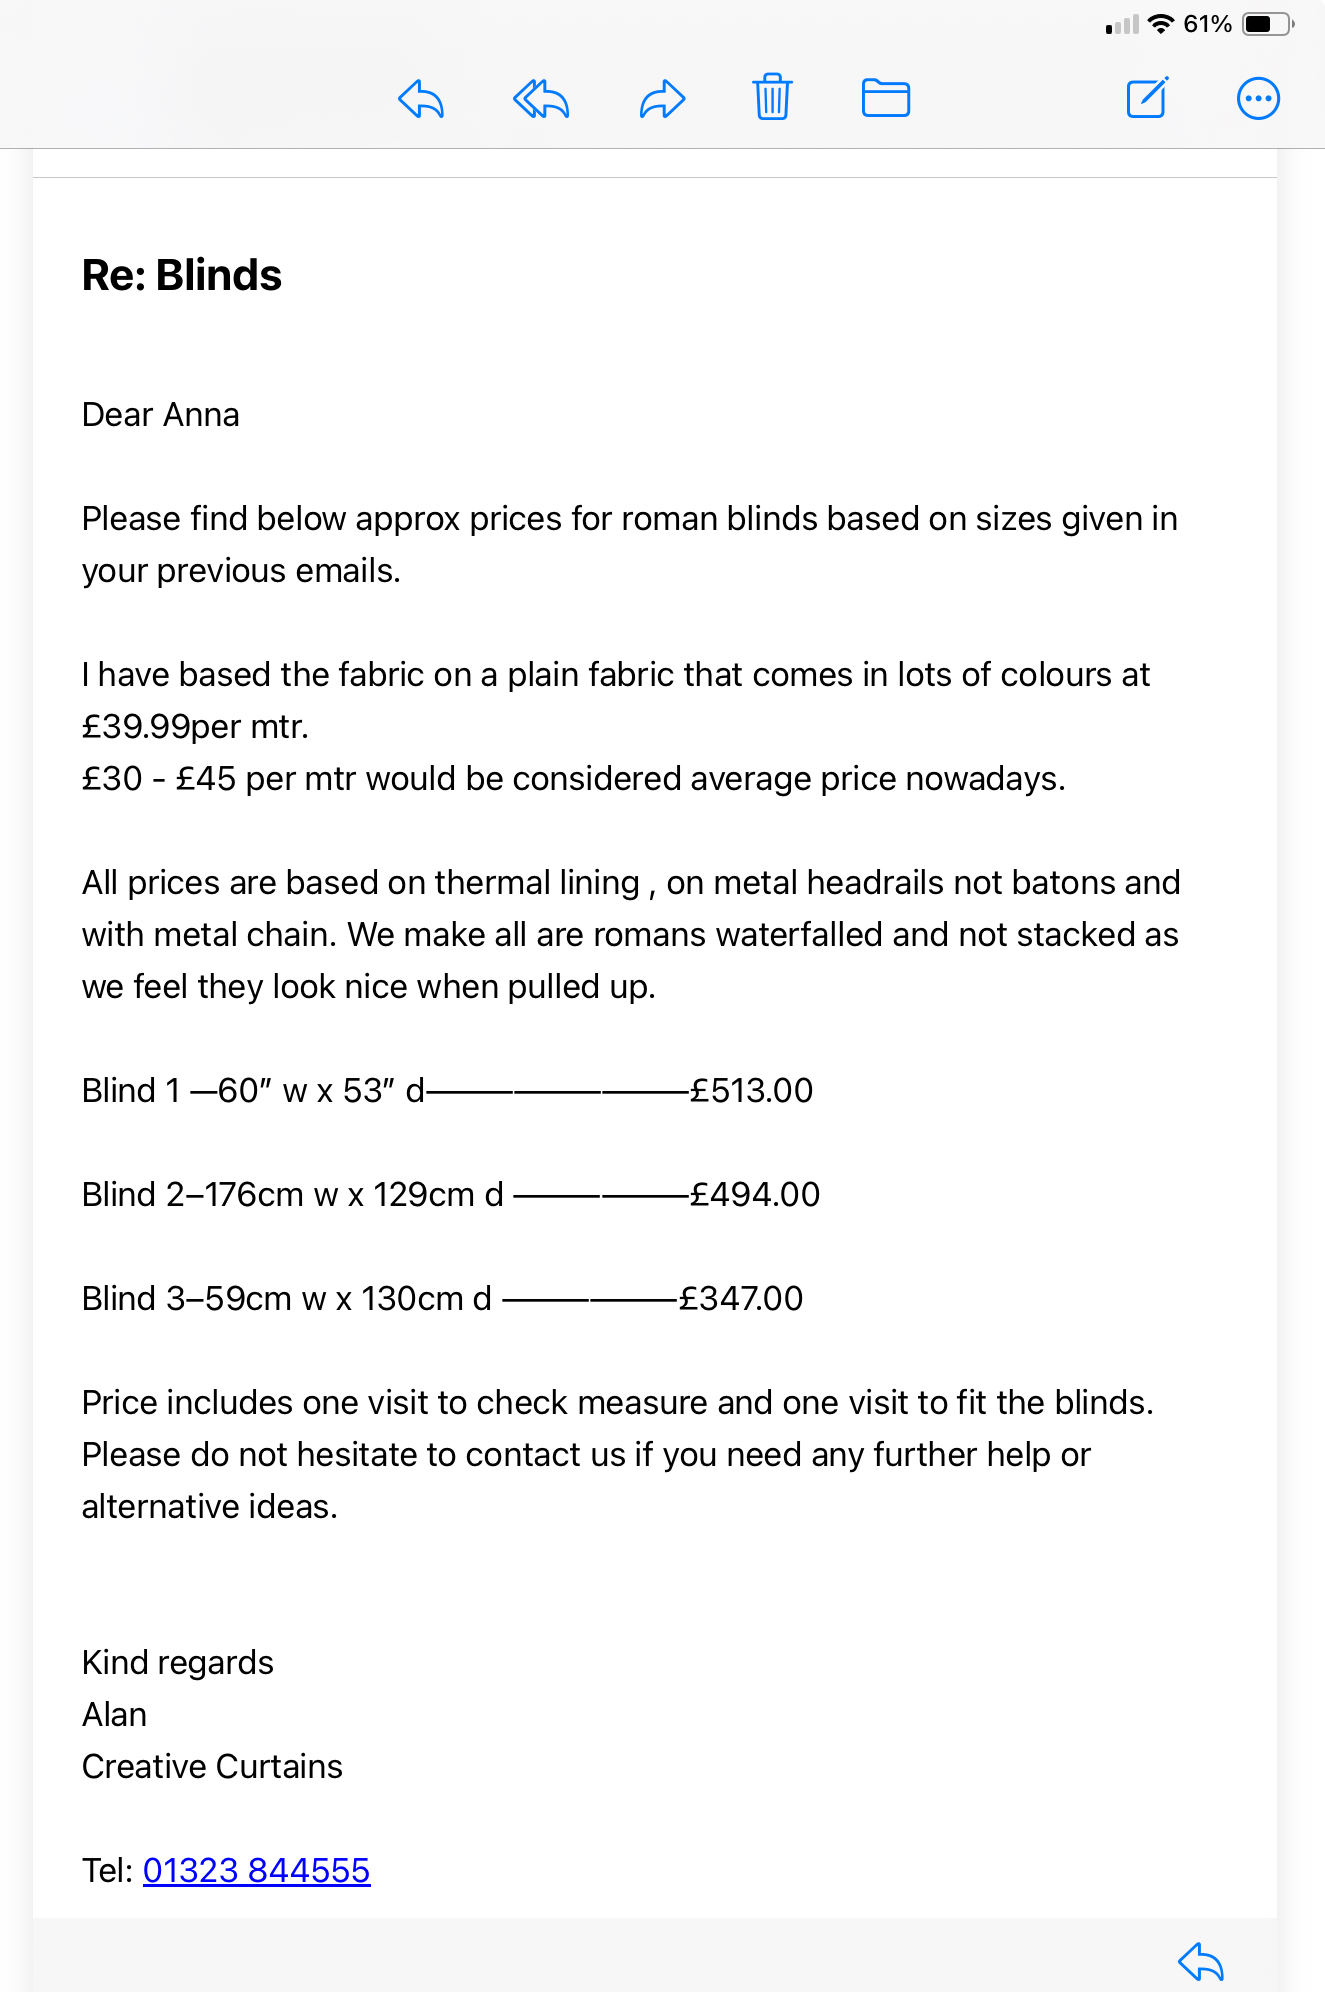1325x1992 pixels.
Task: Call the phone number link 01323 844555
Action: (x=257, y=1870)
